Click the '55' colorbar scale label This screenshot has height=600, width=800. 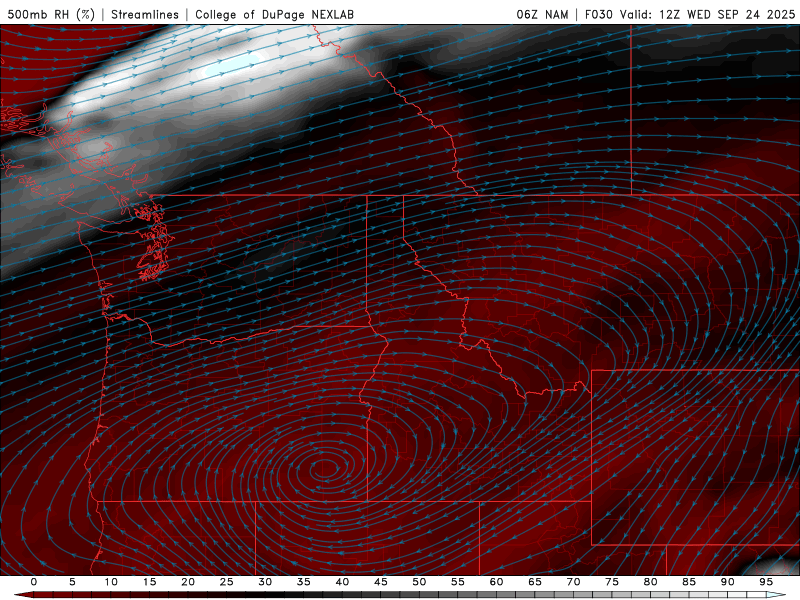458,582
